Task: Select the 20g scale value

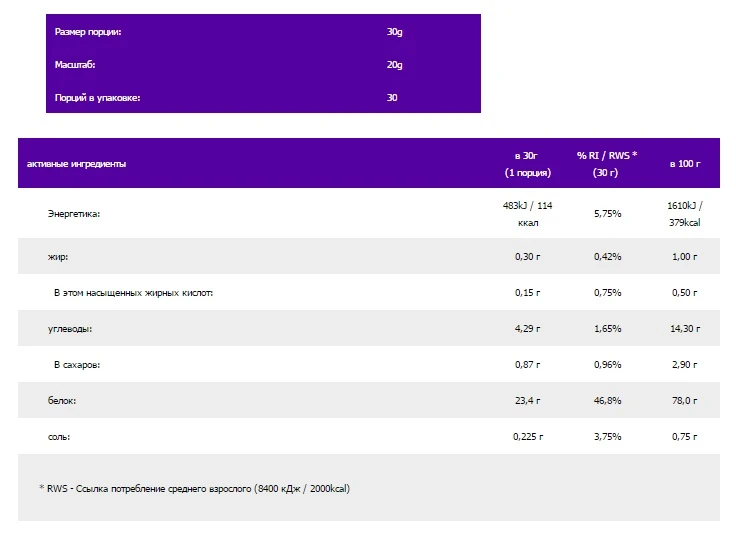Action: [394, 65]
